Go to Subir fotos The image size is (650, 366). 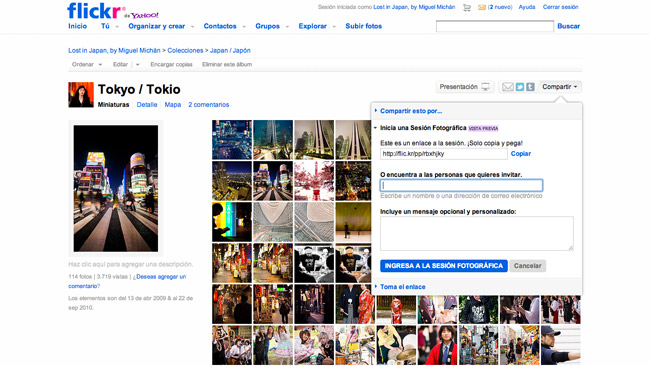(364, 26)
